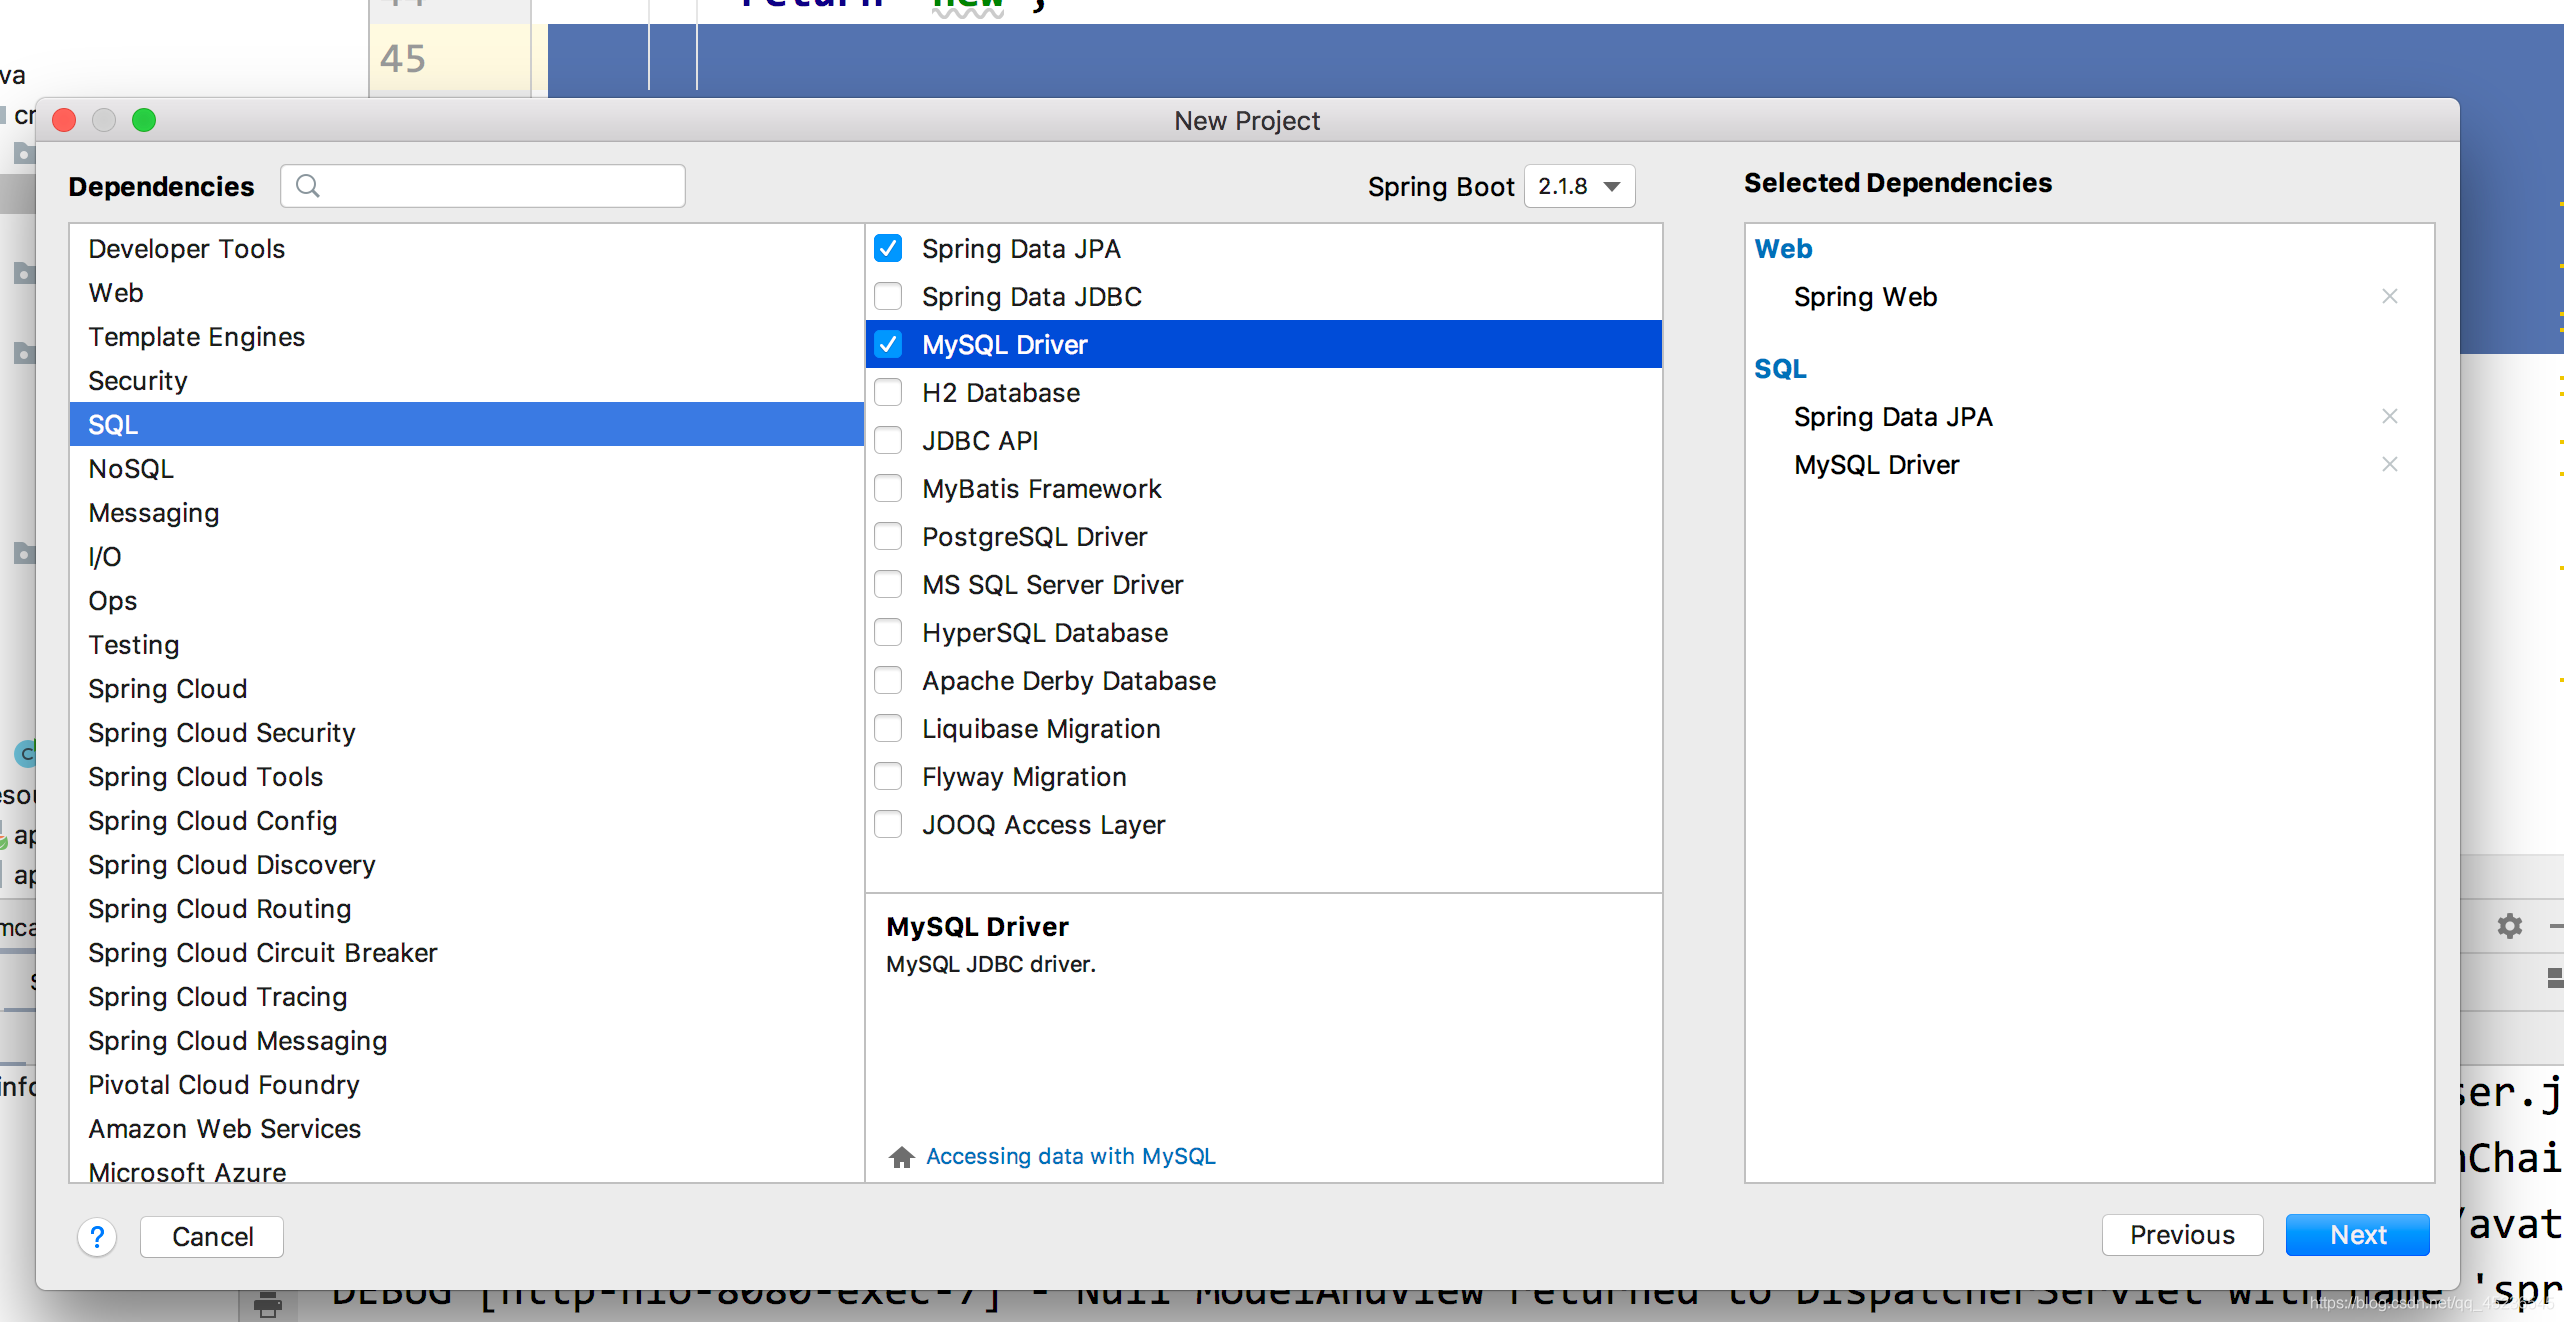The width and height of the screenshot is (2564, 1322).
Task: Select Spring Cloud Routing category
Action: coord(466,908)
